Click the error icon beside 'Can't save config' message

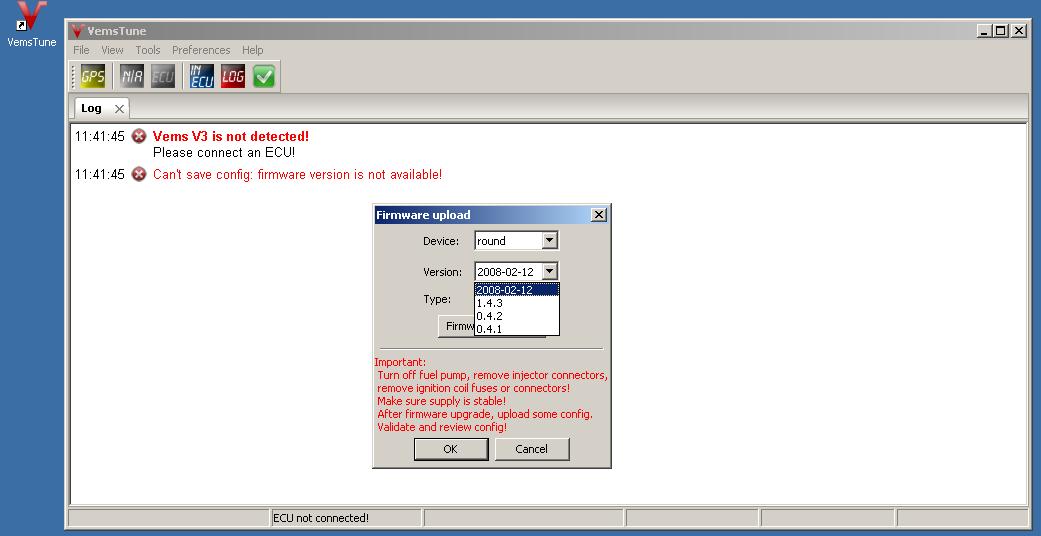coord(138,174)
